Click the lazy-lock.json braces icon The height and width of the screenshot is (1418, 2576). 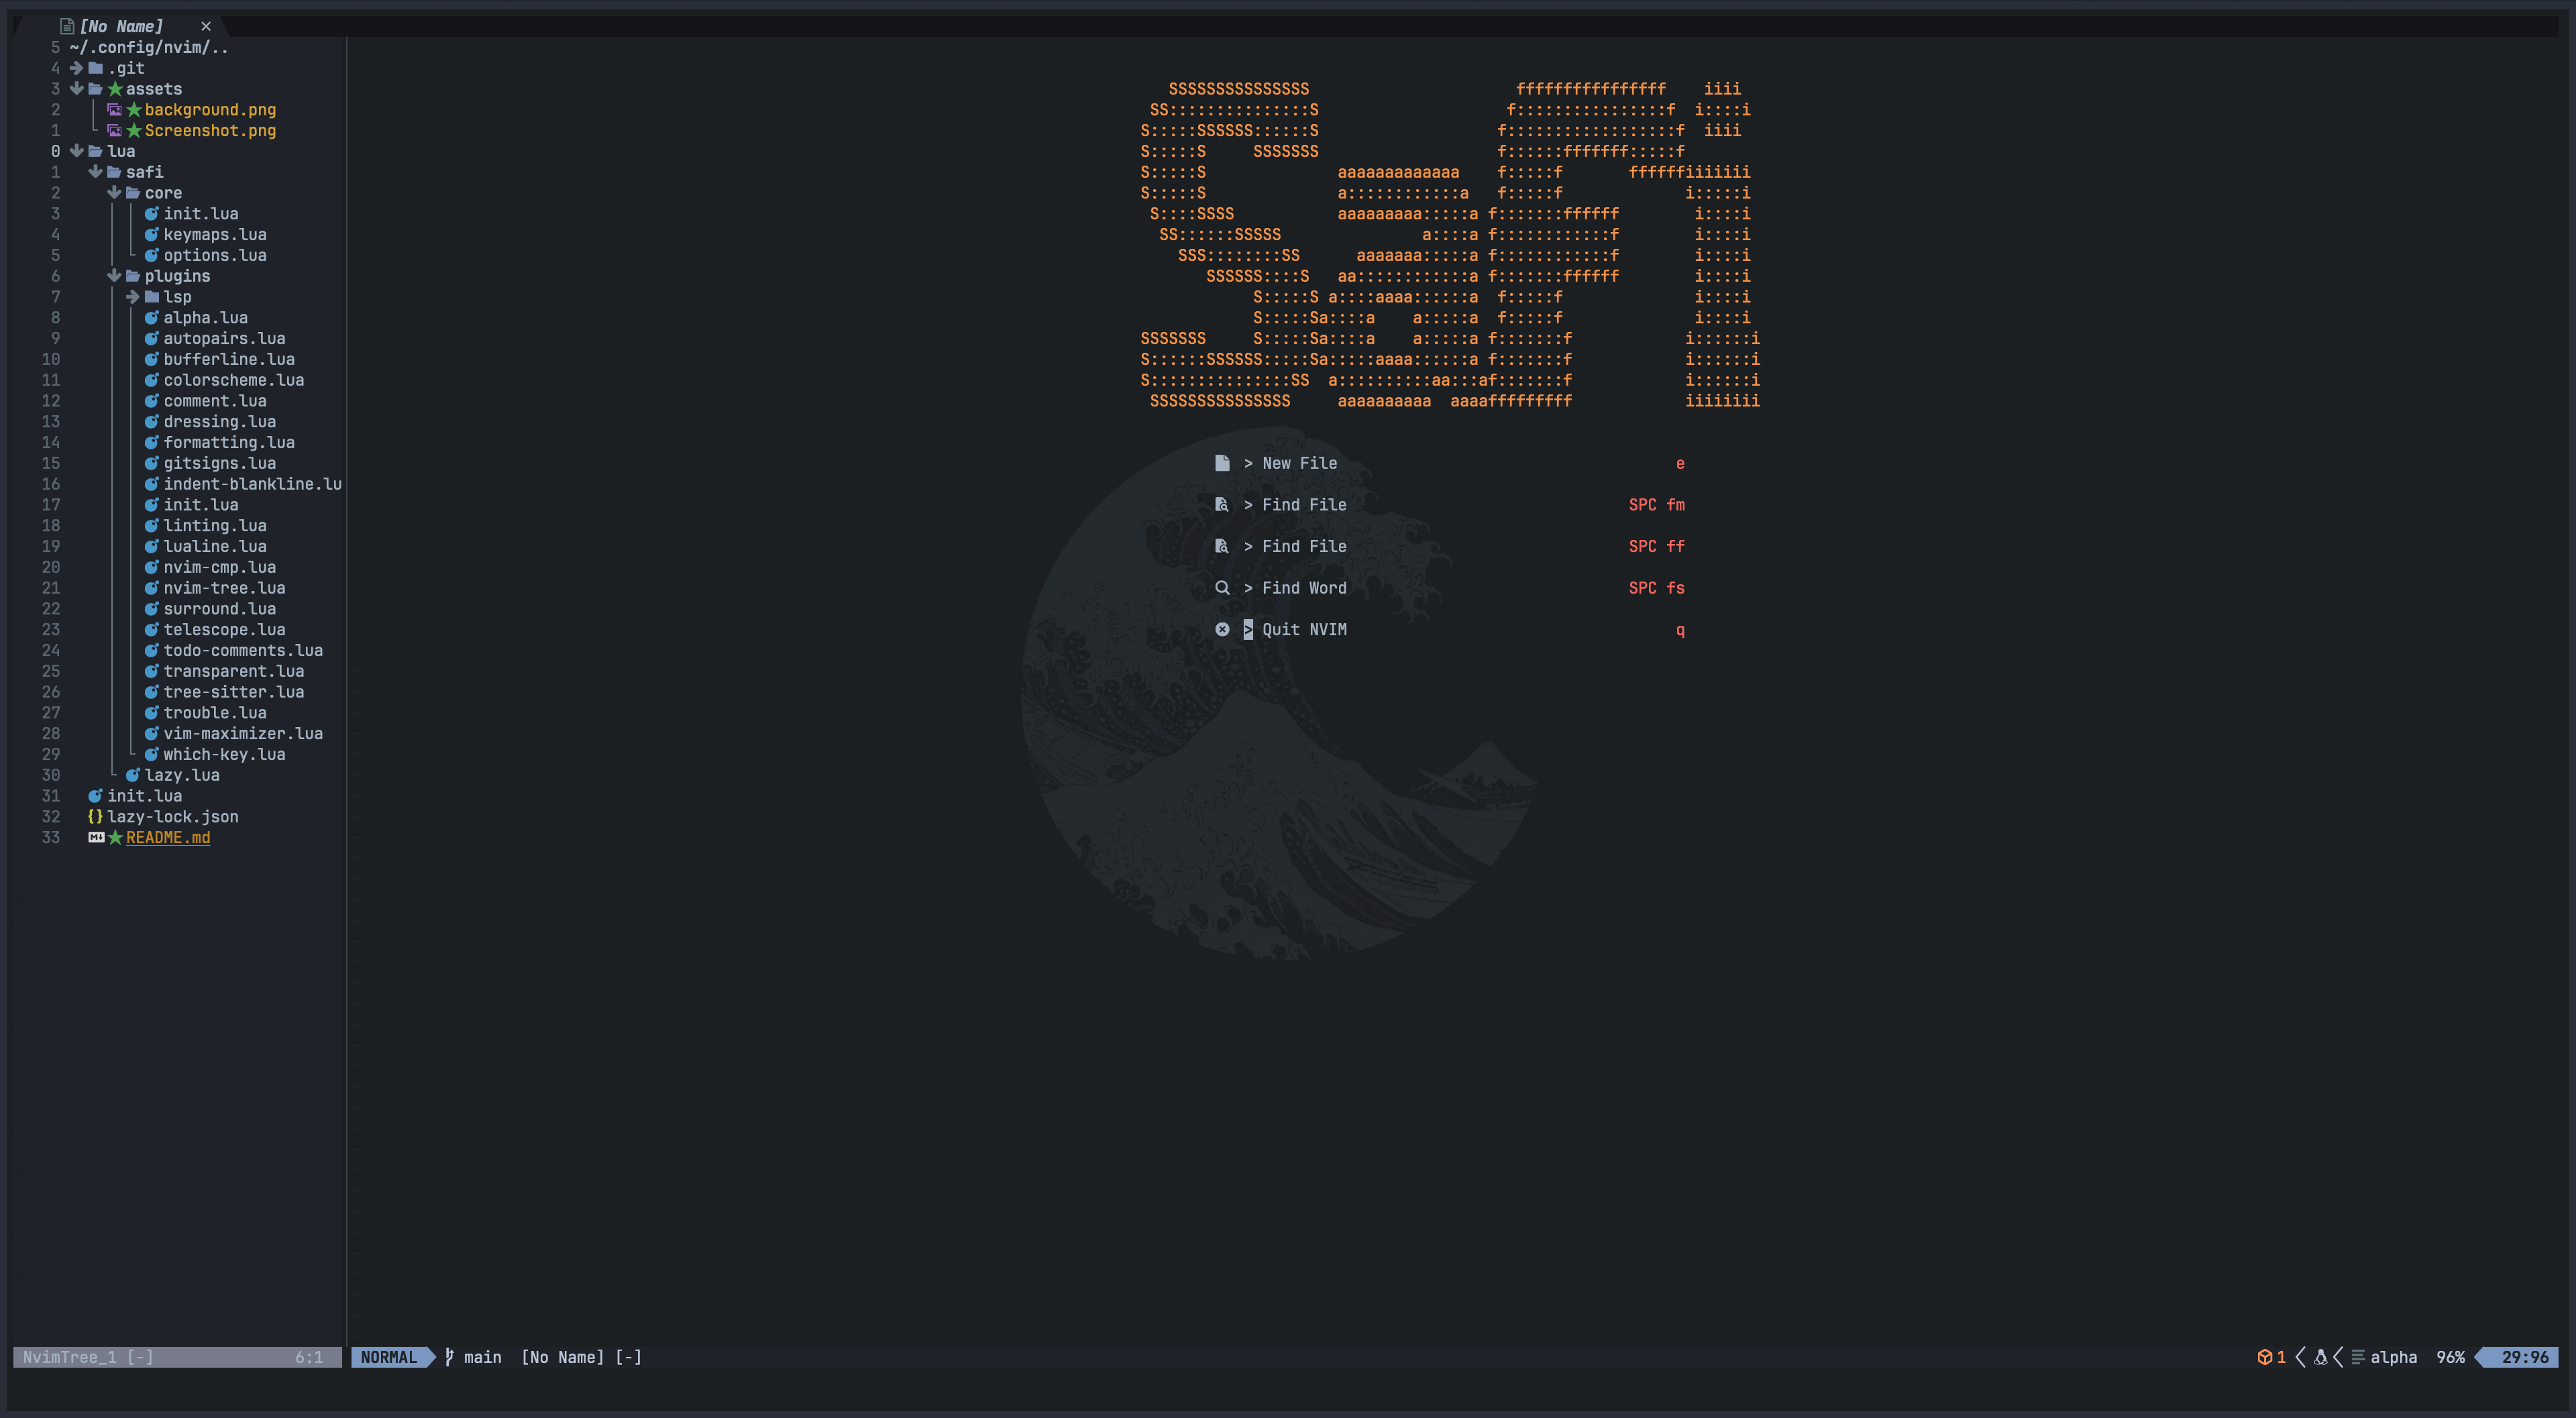click(x=95, y=816)
